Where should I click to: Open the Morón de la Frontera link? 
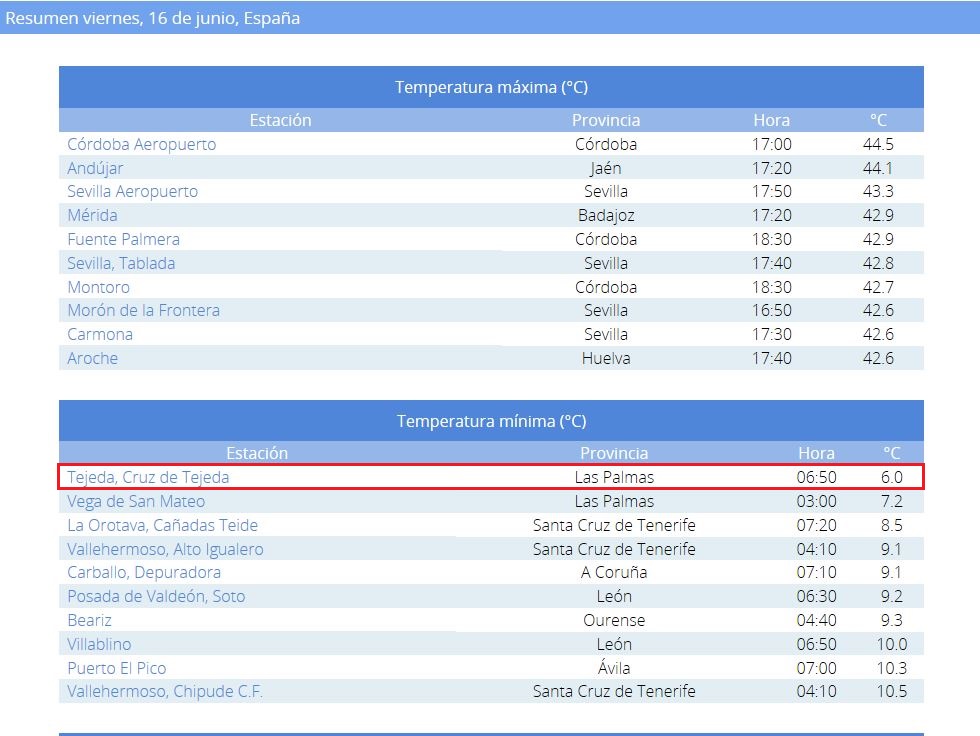143,311
